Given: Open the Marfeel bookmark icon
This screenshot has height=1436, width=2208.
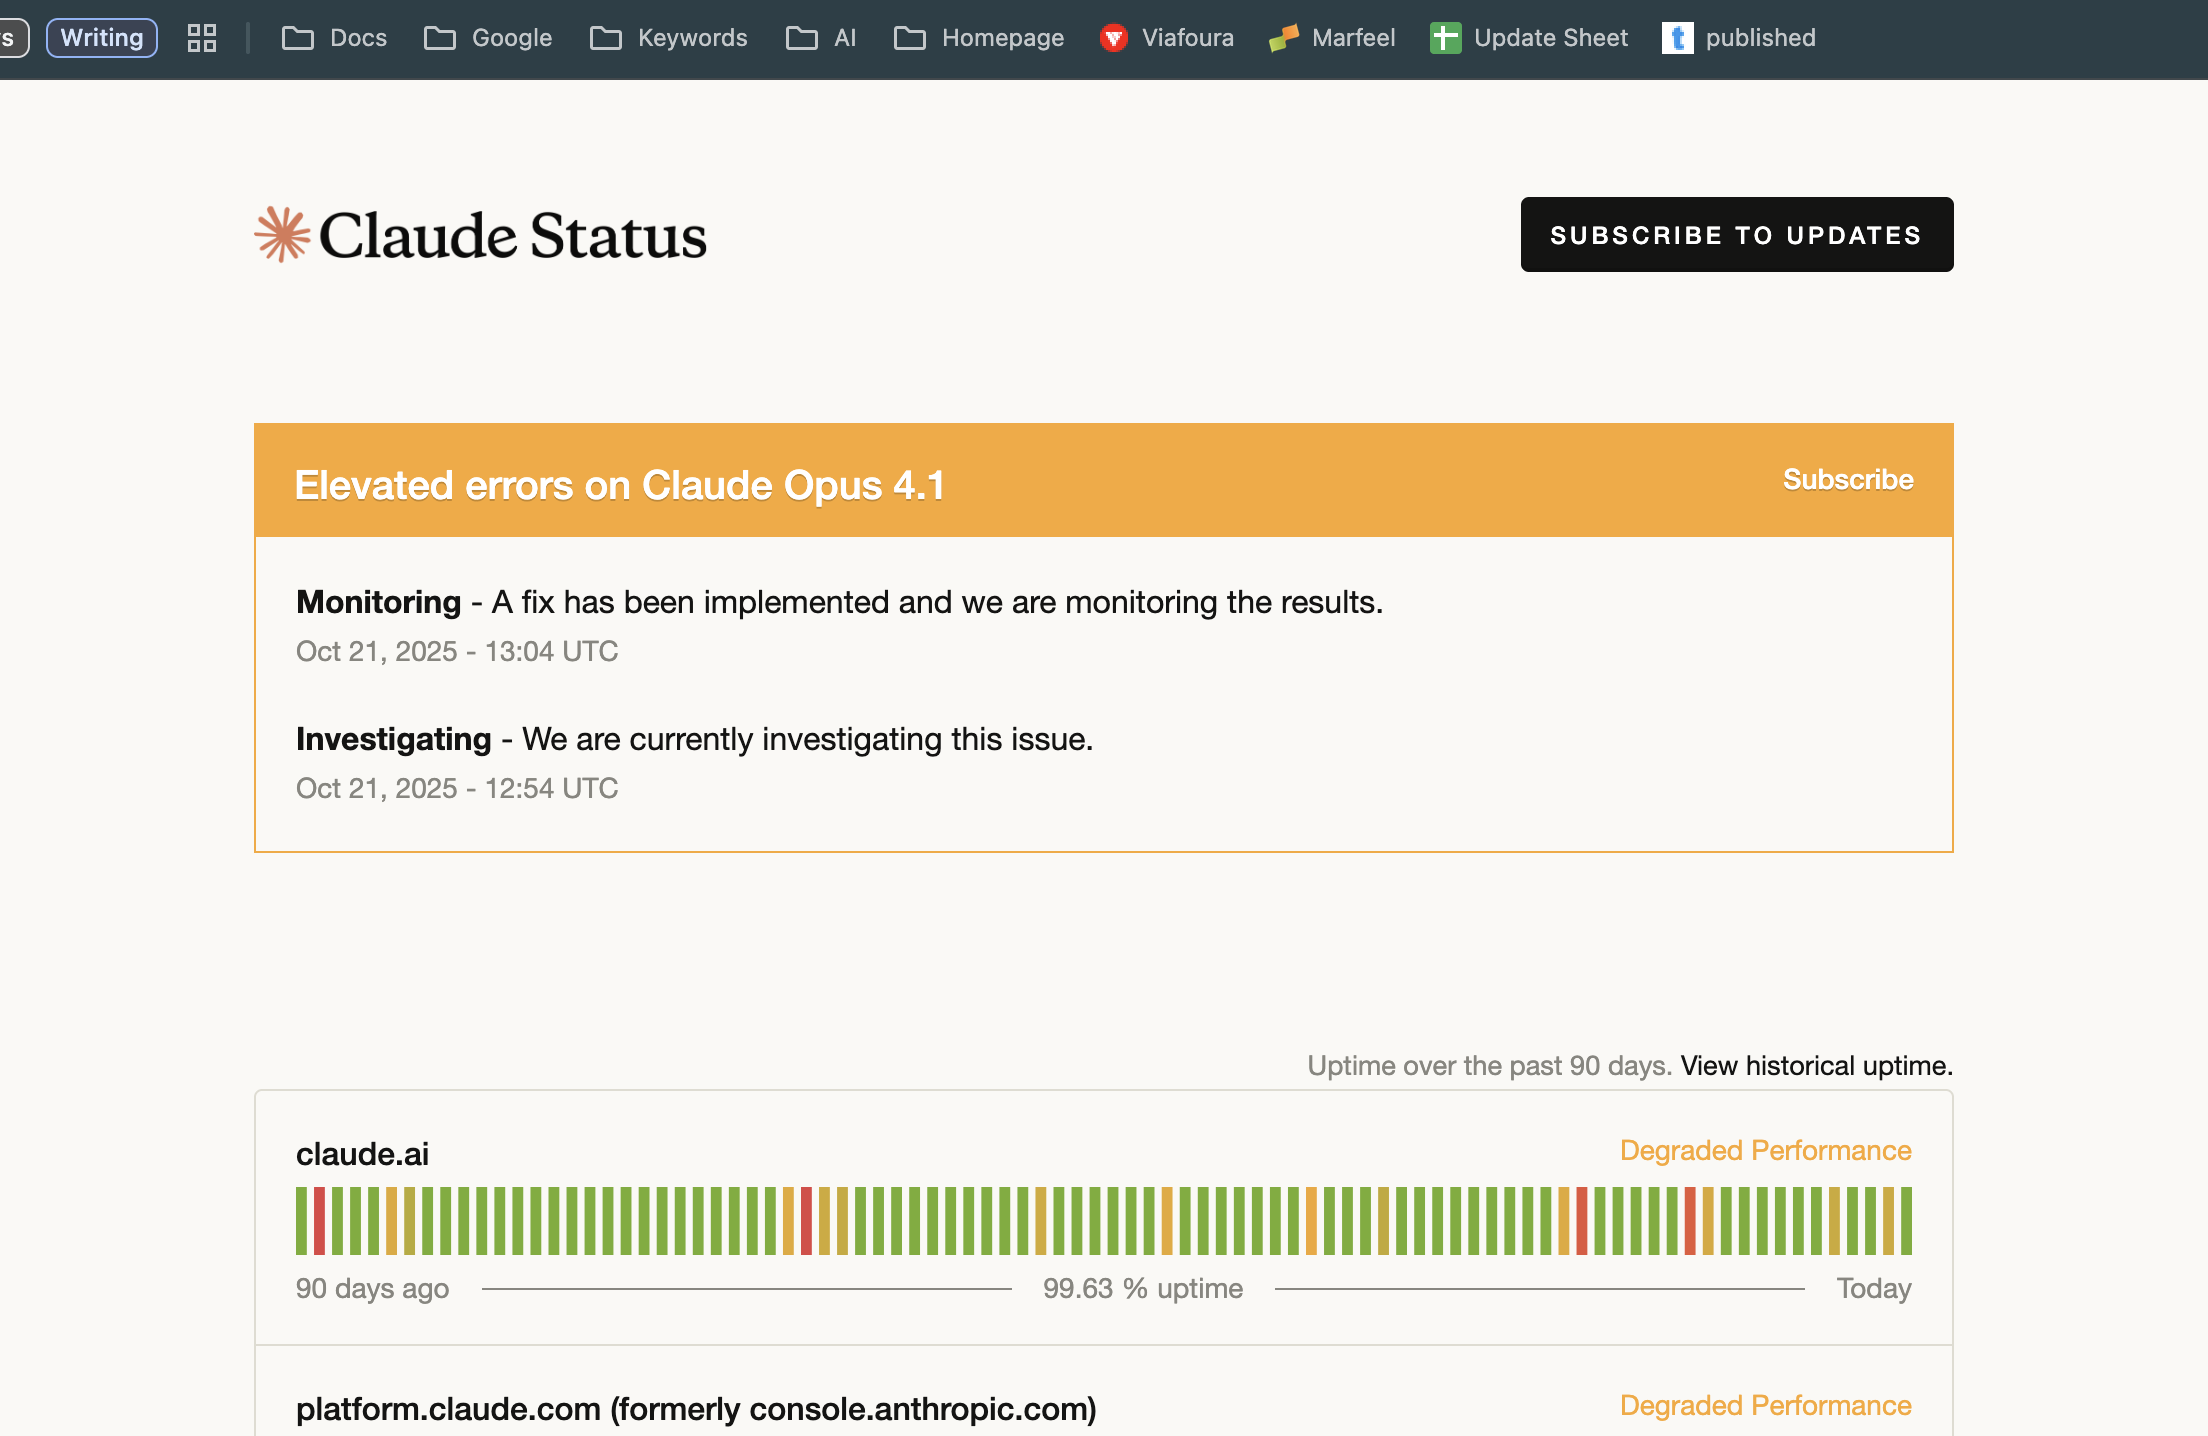Looking at the screenshot, I should click(x=1283, y=38).
